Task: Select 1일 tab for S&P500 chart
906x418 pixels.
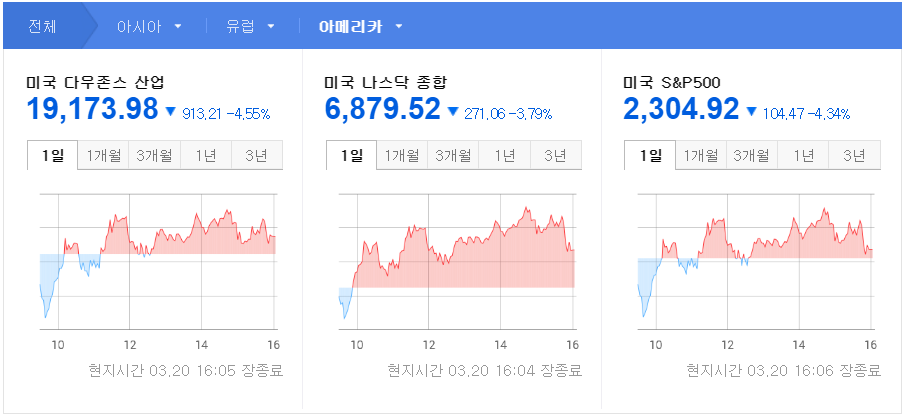Action: [x=650, y=155]
